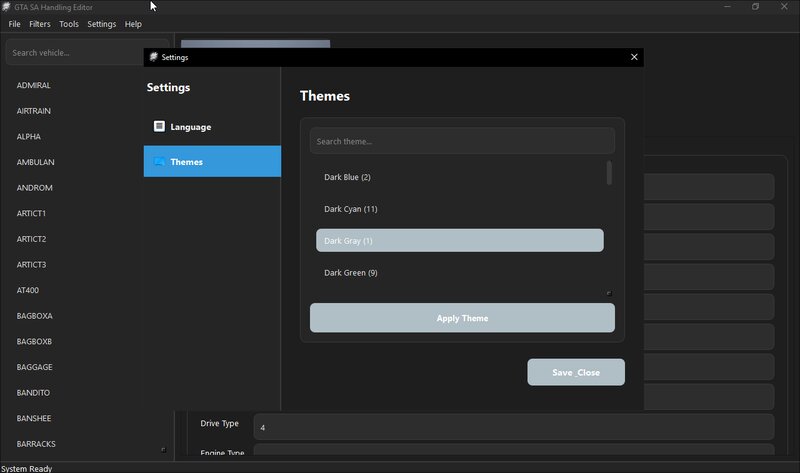Select BARRACKS in the vehicle list
The width and height of the screenshot is (800, 473).
point(36,443)
